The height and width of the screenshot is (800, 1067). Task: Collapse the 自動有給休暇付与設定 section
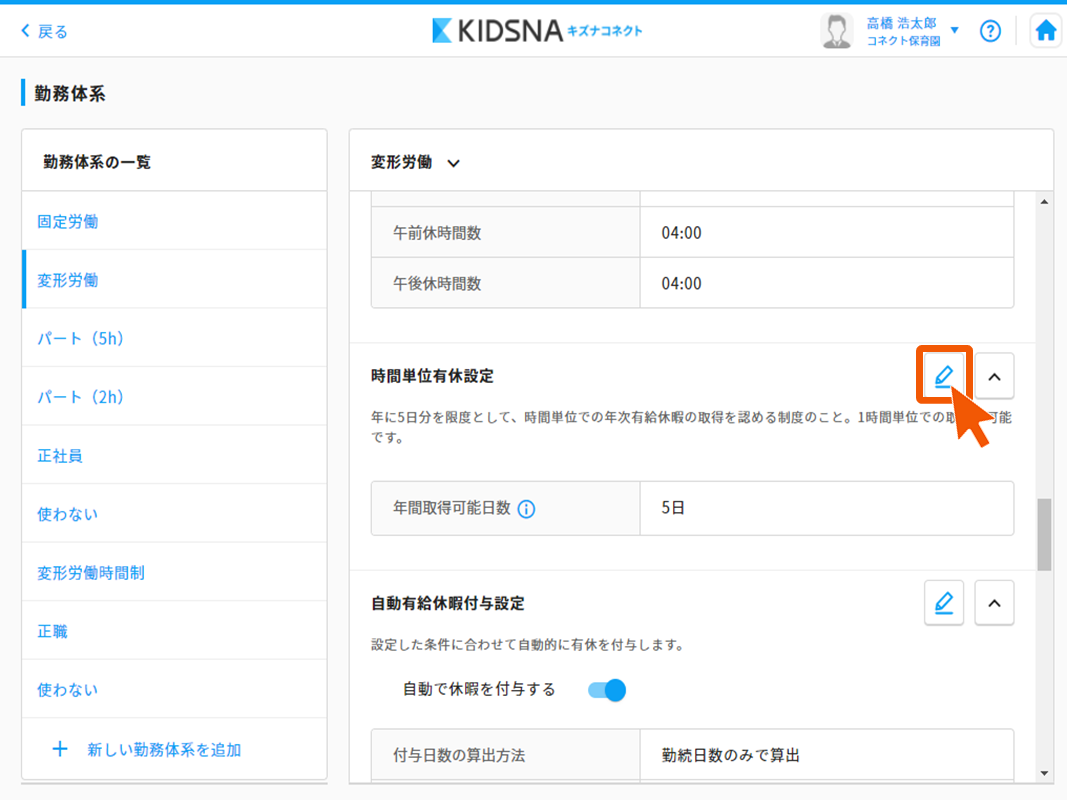point(994,603)
